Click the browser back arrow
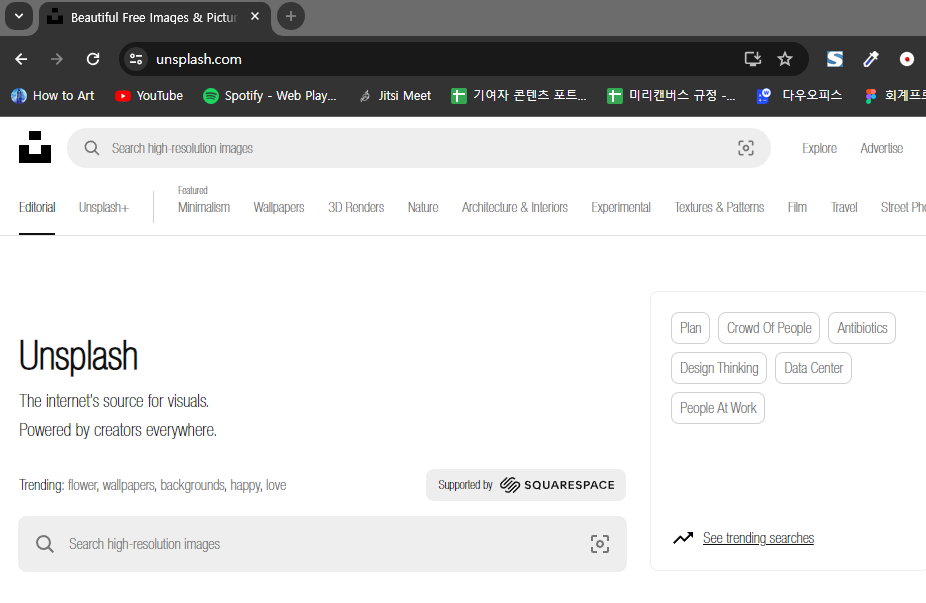The width and height of the screenshot is (926, 603). pos(21,59)
